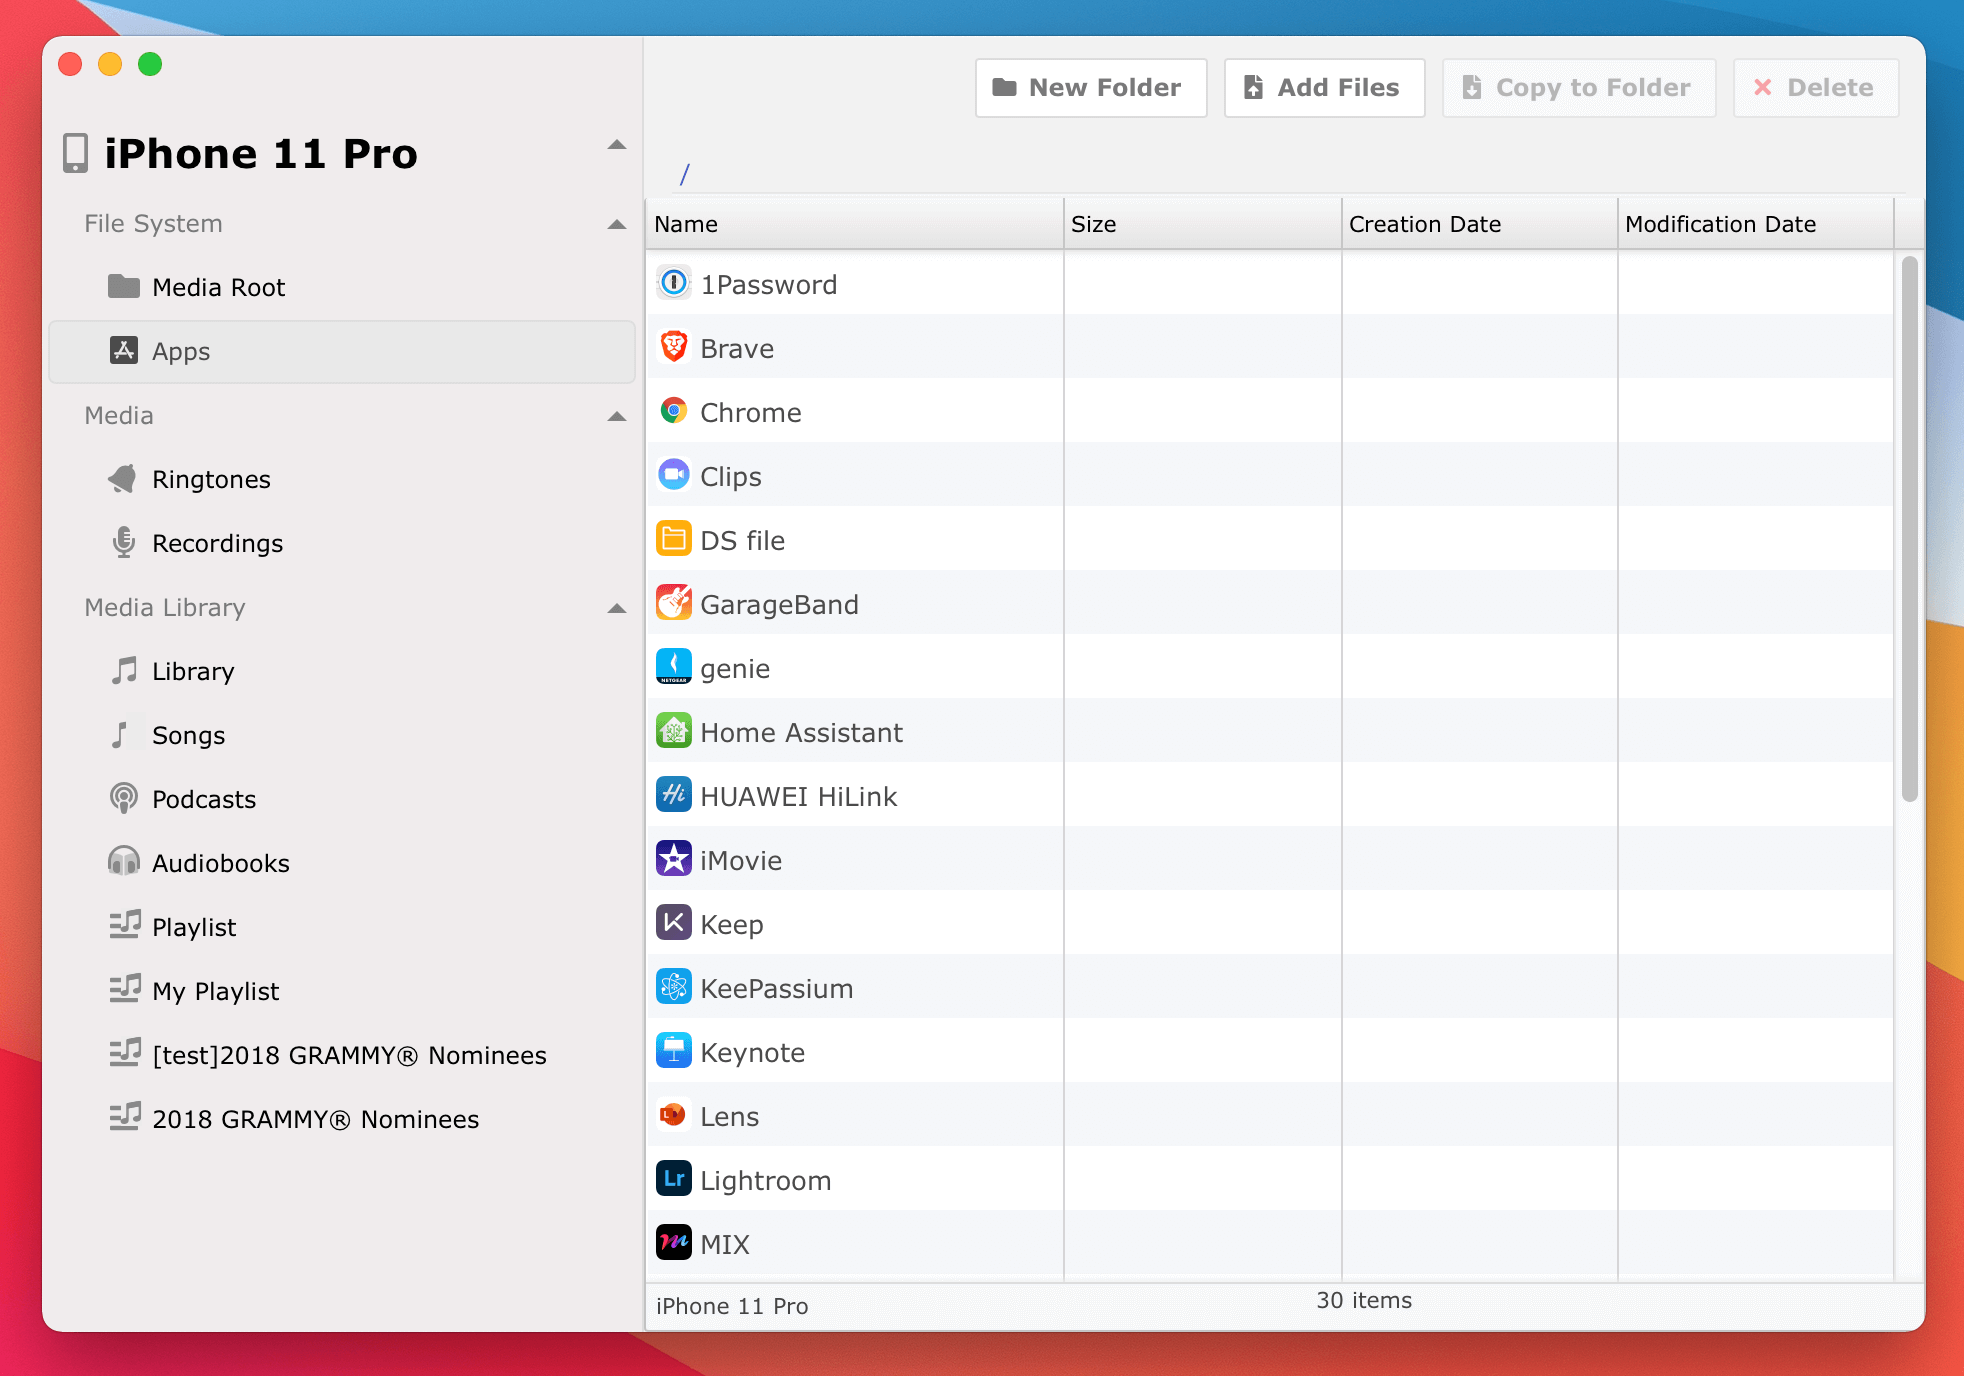Click the GarageBand name text

pos(779,605)
